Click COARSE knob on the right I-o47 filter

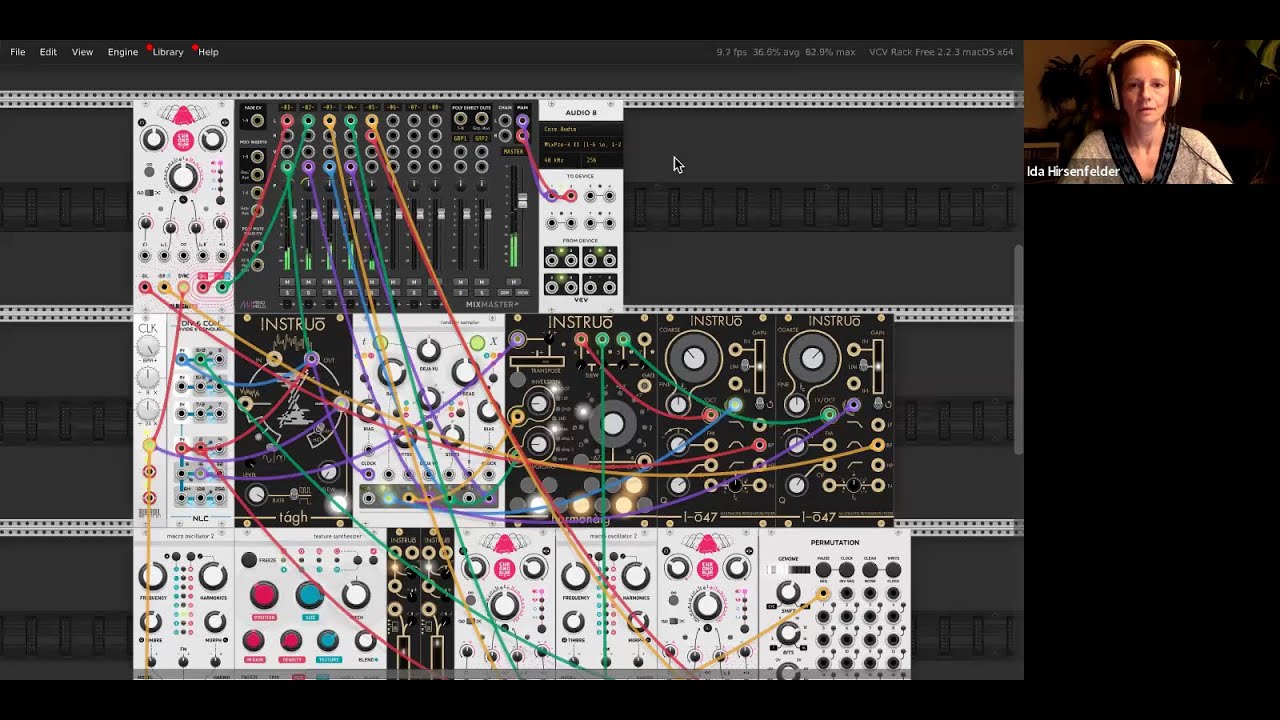click(x=813, y=358)
